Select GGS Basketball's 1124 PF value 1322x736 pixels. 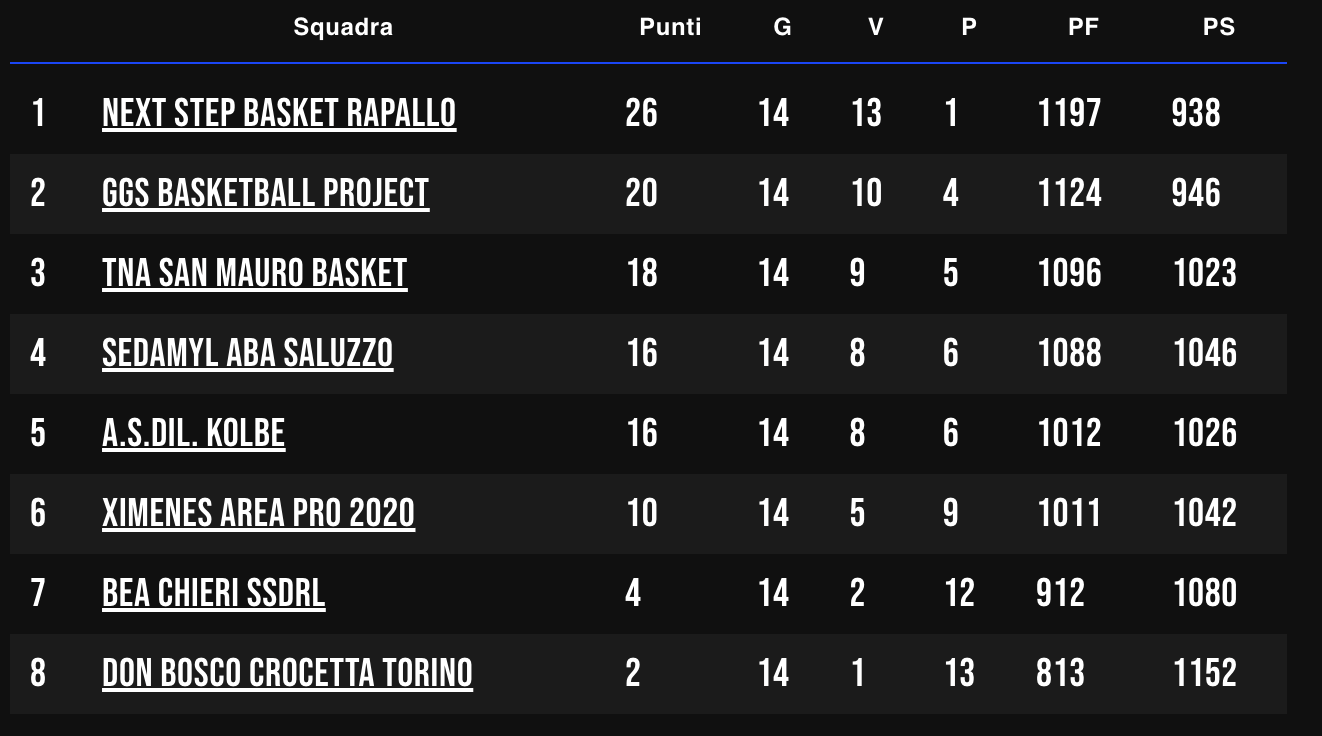[x=1070, y=193]
